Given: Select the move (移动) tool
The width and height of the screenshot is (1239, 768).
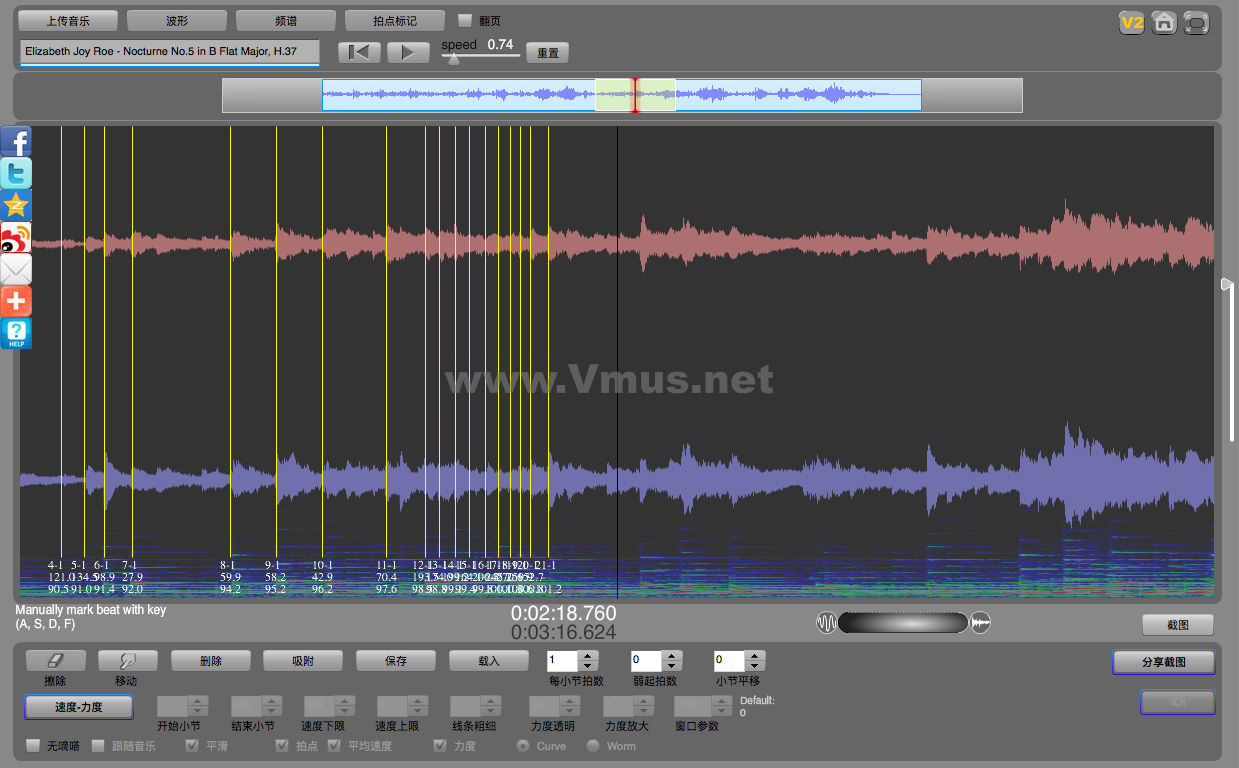Looking at the screenshot, I should (127, 661).
